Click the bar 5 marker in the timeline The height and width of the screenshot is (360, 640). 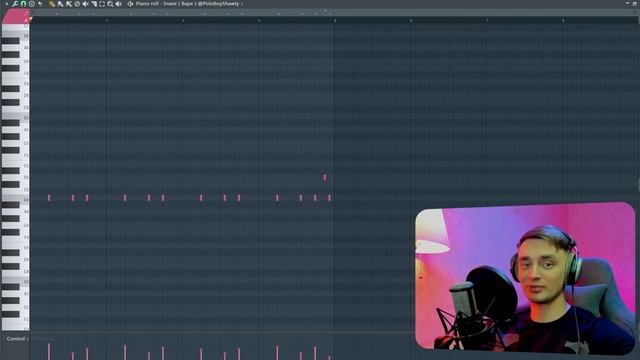click(335, 20)
